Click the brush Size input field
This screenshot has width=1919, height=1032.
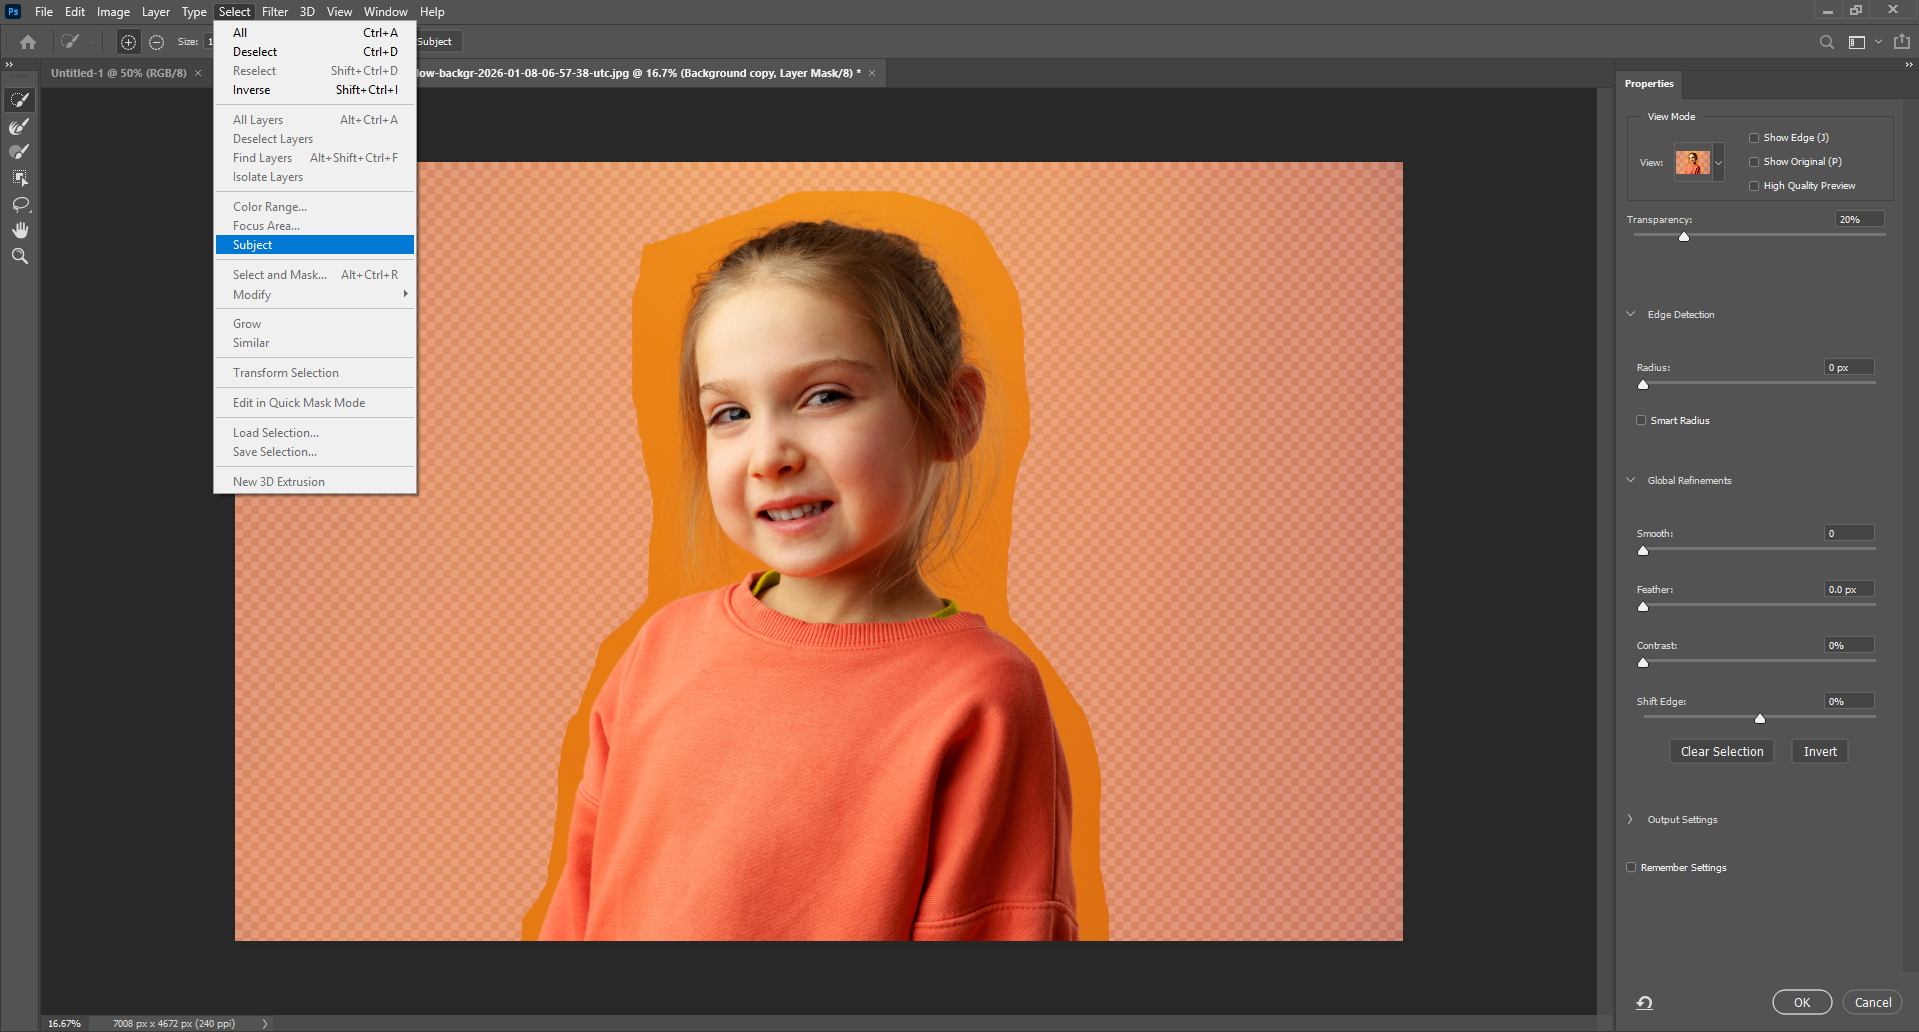210,42
